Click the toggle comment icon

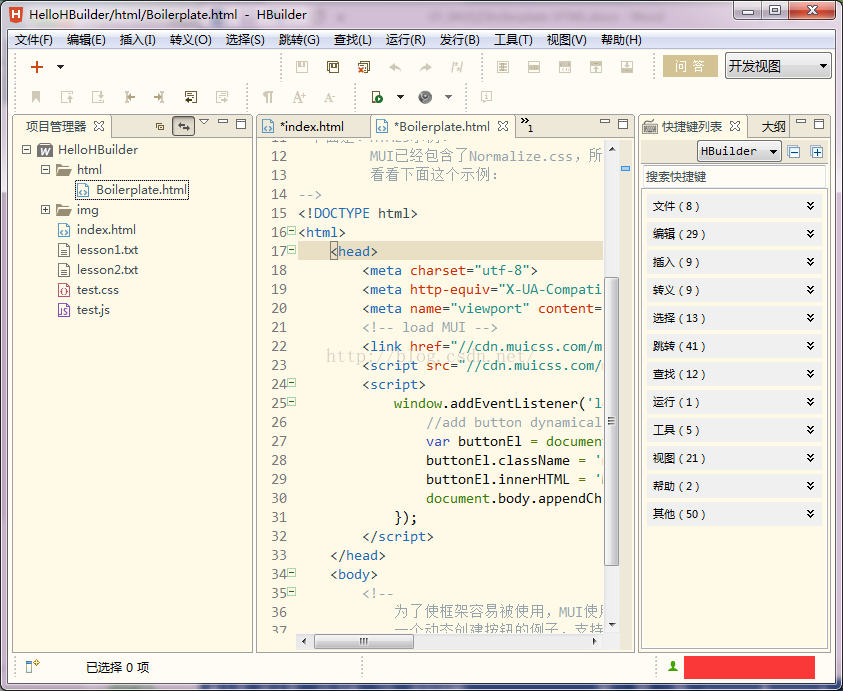(x=457, y=67)
